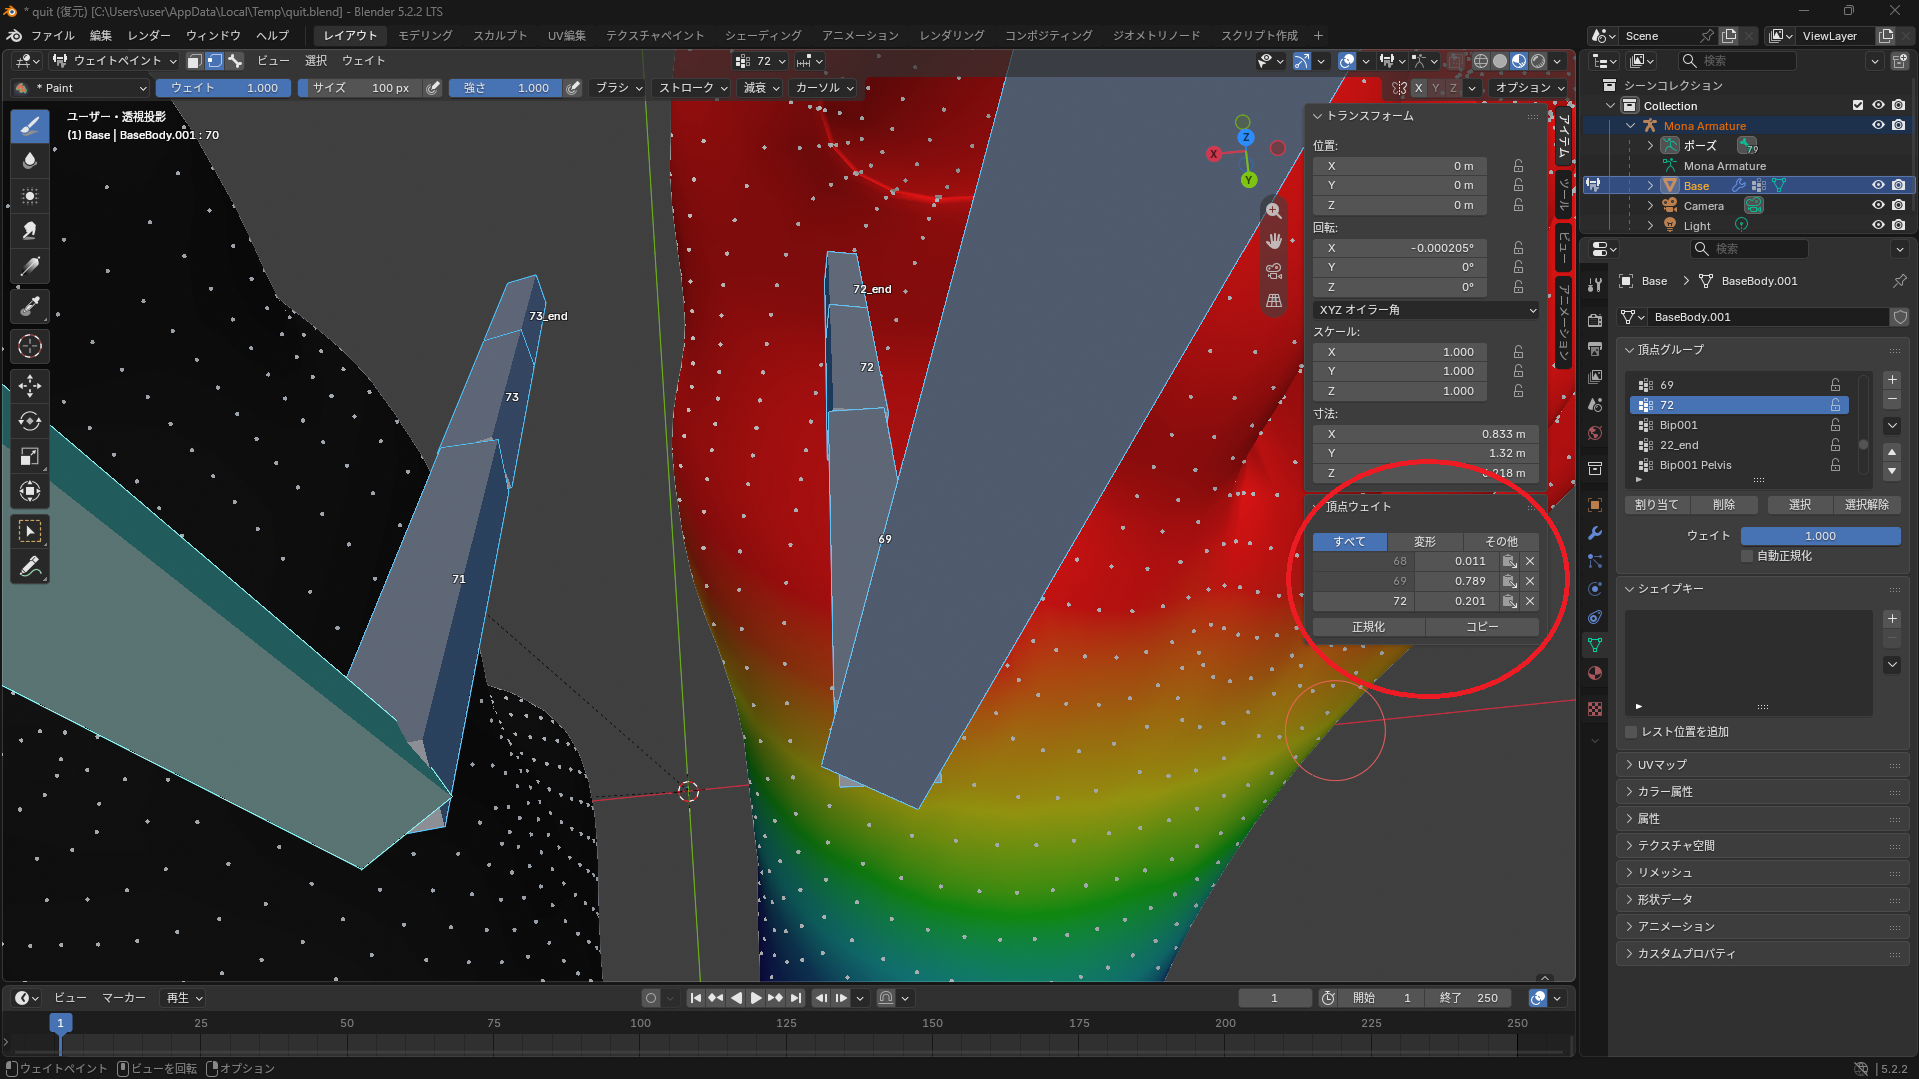Open the World properties tab
This screenshot has height=1079, width=1919.
click(x=1595, y=433)
